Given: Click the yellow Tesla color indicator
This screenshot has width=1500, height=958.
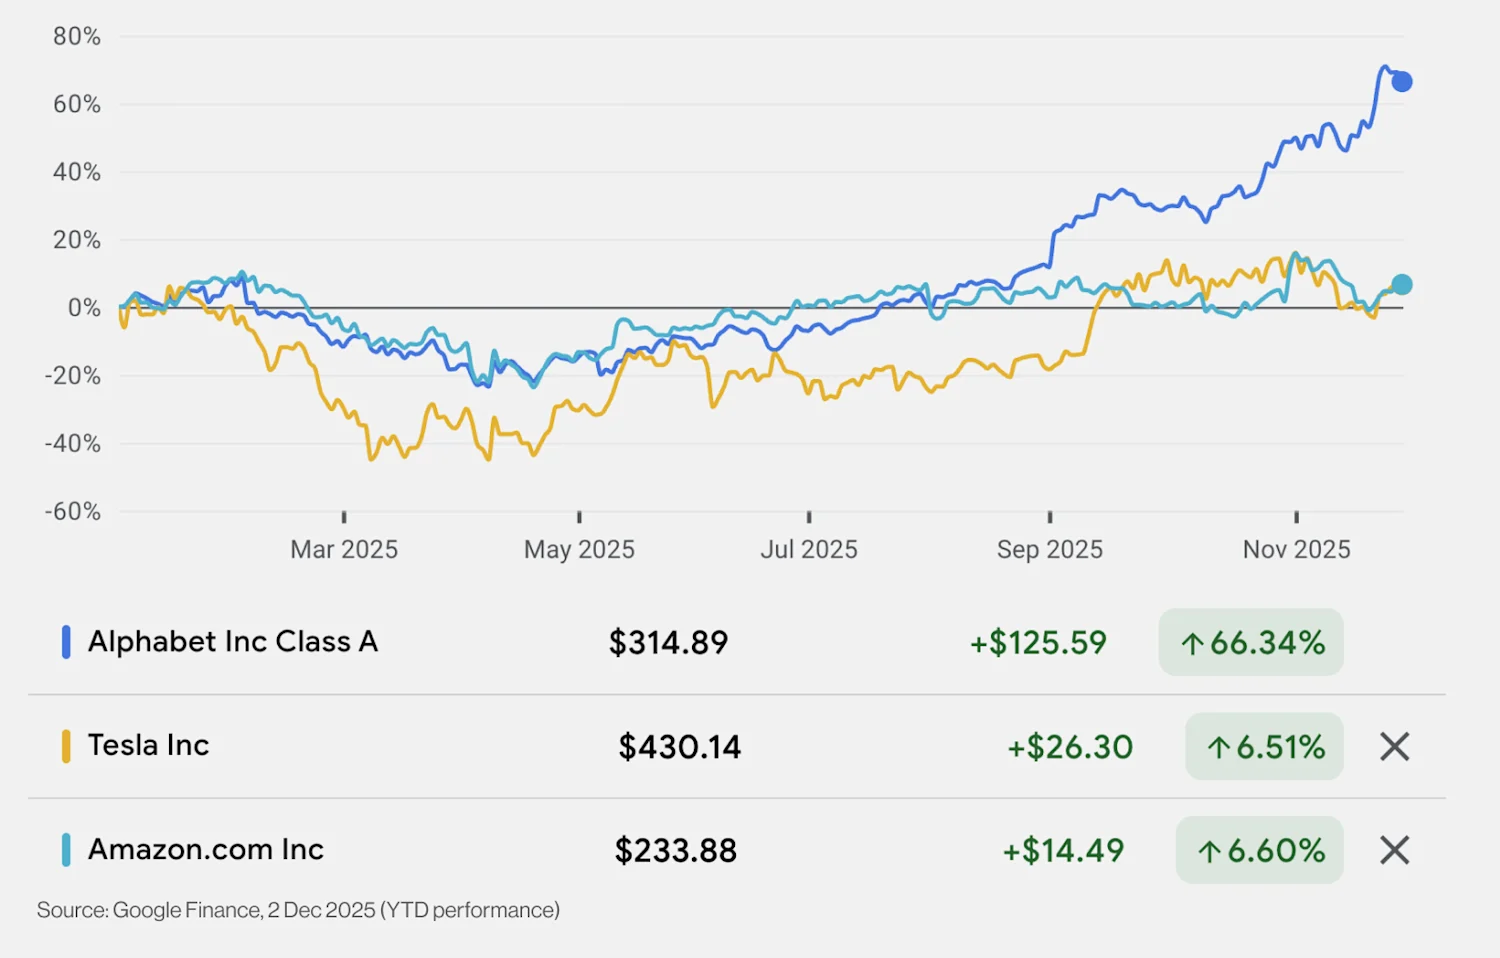Looking at the screenshot, I should tap(66, 746).
